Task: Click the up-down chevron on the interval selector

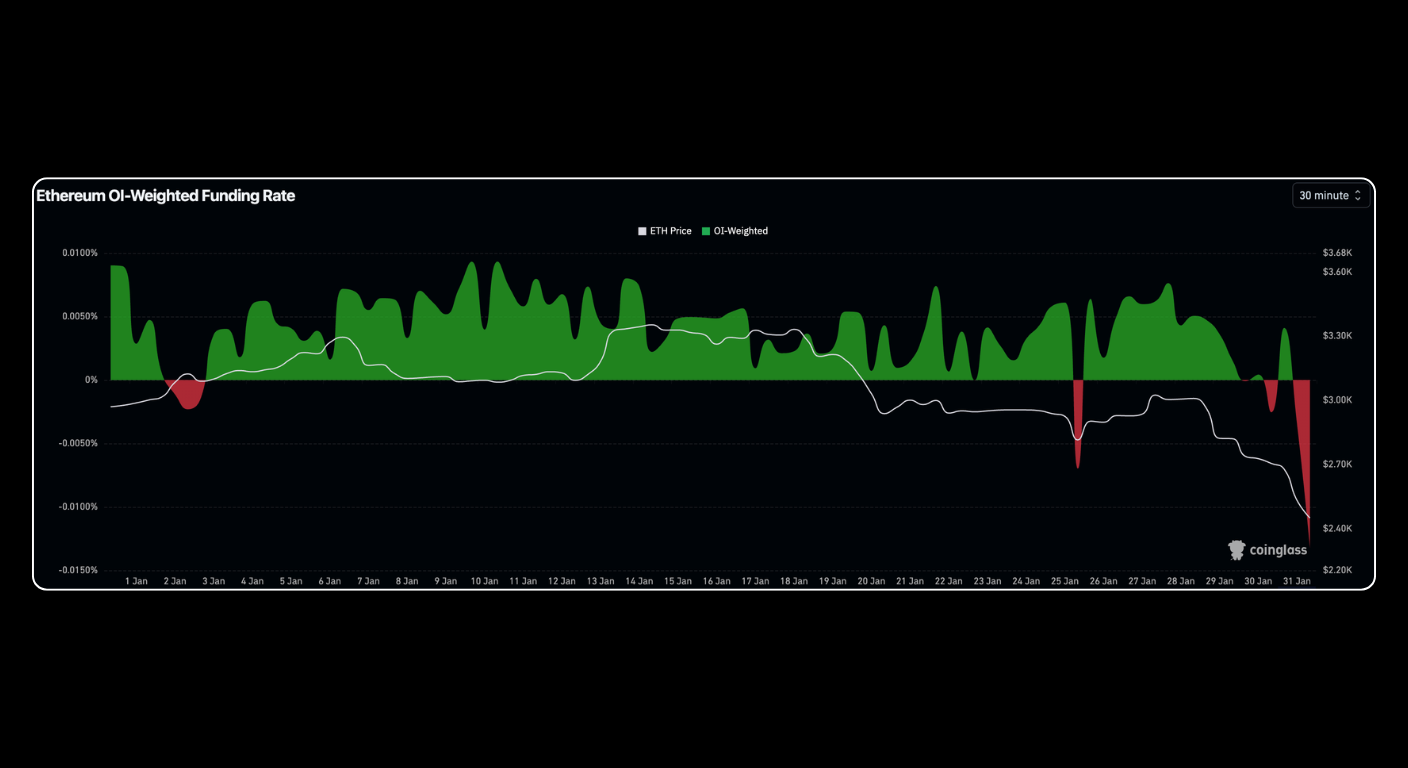Action: pos(1359,195)
